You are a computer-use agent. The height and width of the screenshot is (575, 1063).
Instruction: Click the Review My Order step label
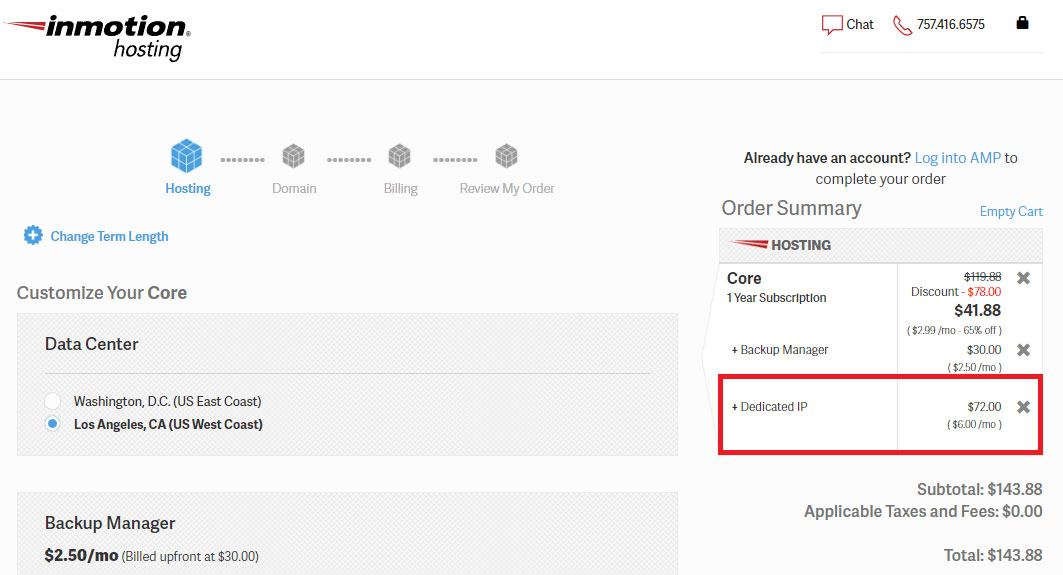tap(507, 189)
